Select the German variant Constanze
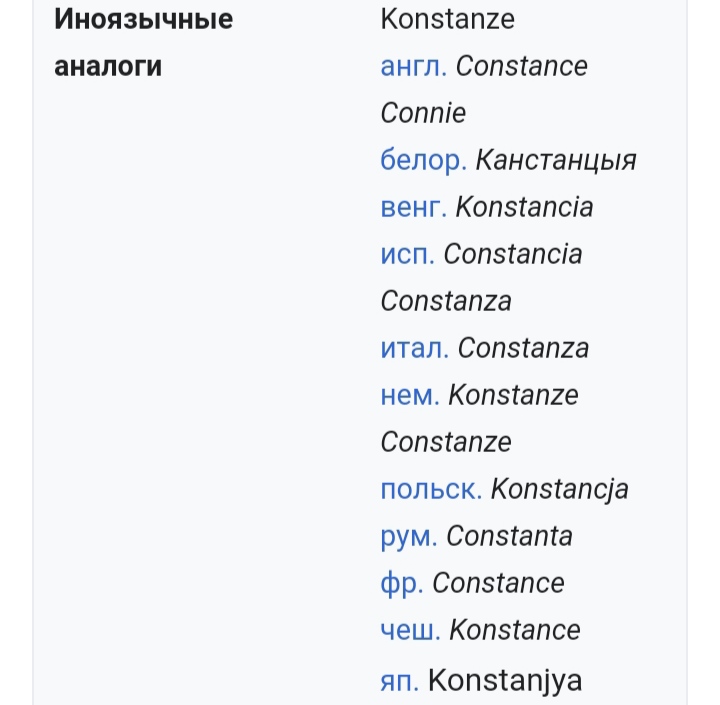 tap(446, 443)
